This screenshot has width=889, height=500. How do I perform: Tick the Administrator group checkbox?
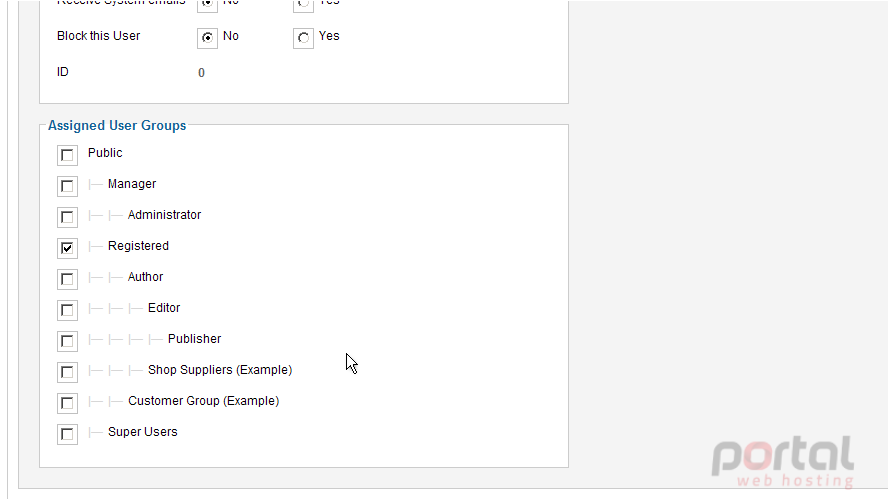(x=67, y=217)
